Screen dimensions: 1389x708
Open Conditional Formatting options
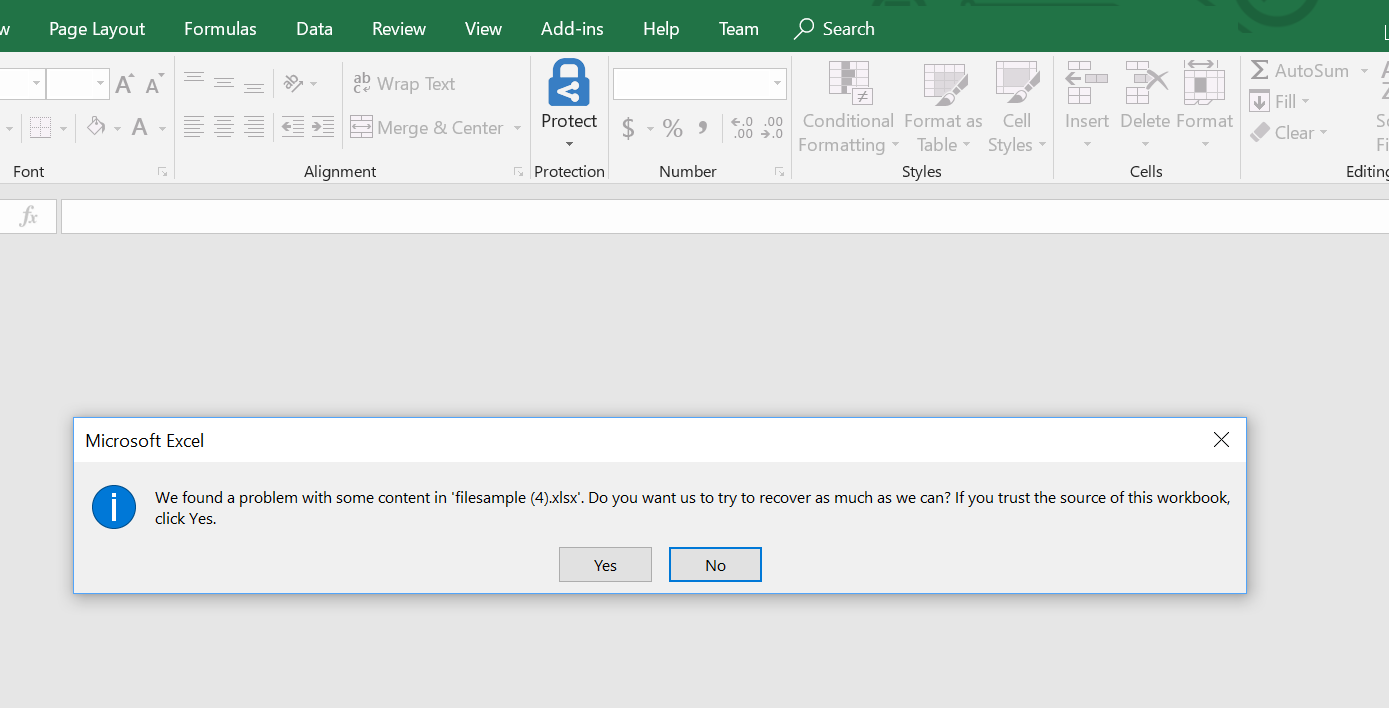point(847,107)
